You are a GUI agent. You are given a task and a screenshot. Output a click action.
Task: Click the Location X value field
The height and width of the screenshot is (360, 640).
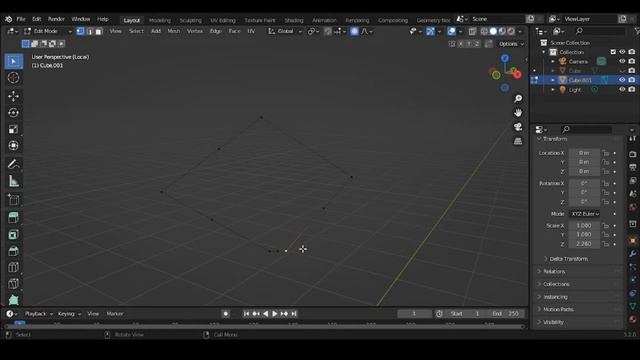[x=584, y=153]
